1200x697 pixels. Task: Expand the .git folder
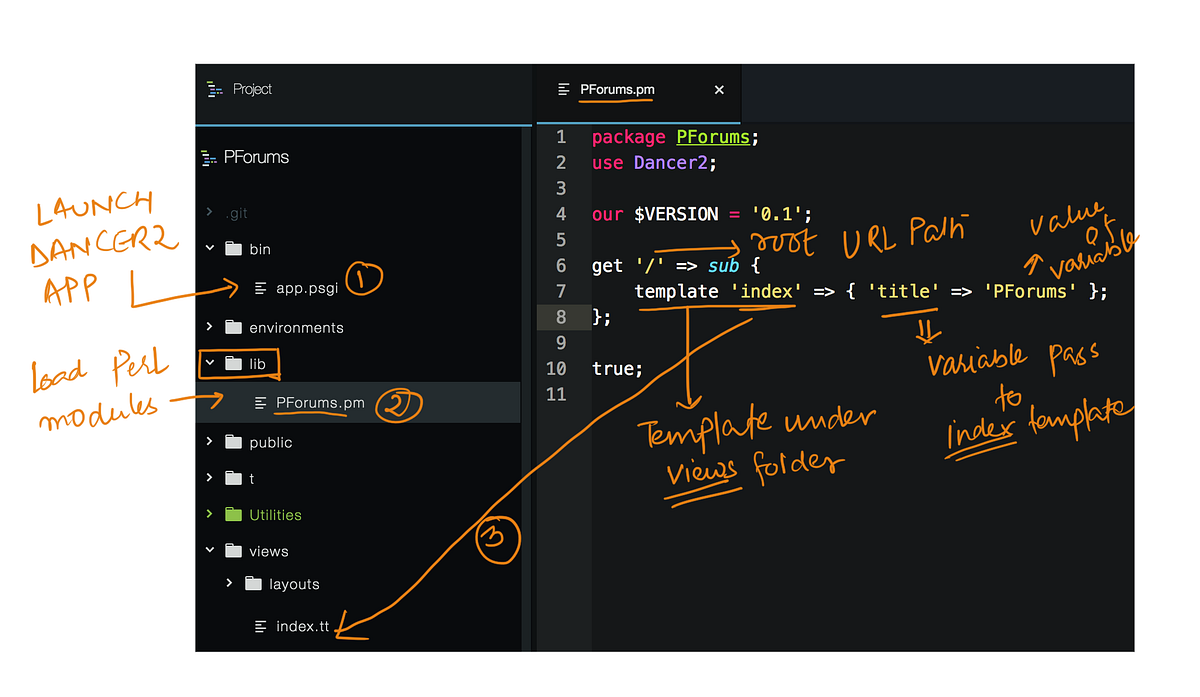208,212
